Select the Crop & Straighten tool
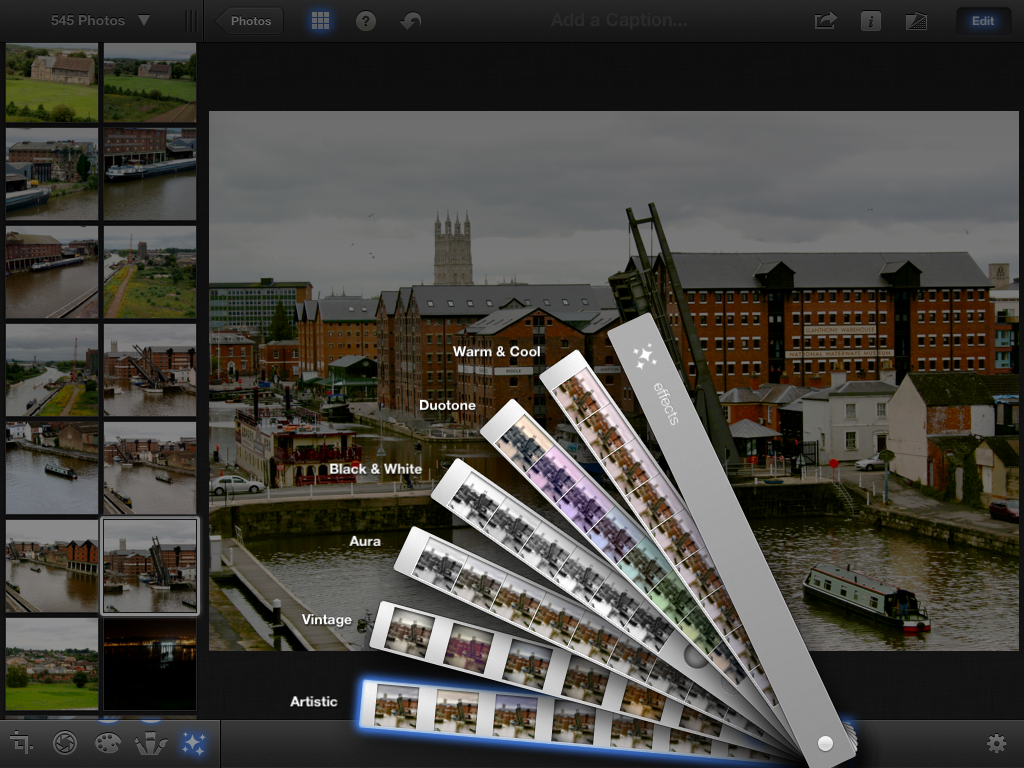The width and height of the screenshot is (1024, 768). coord(21,743)
